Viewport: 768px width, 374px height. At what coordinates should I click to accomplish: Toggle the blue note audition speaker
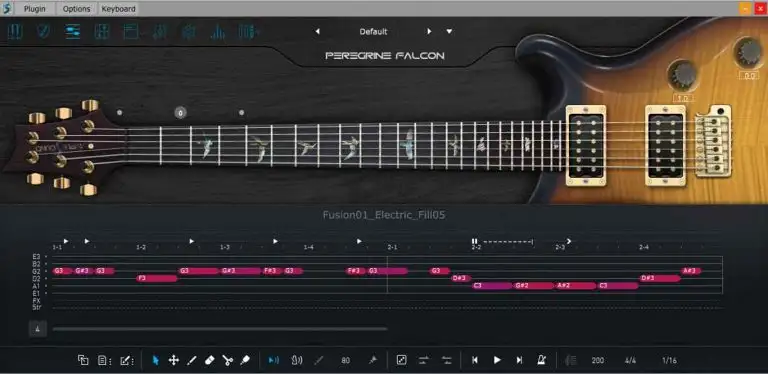pyautogui.click(x=273, y=360)
